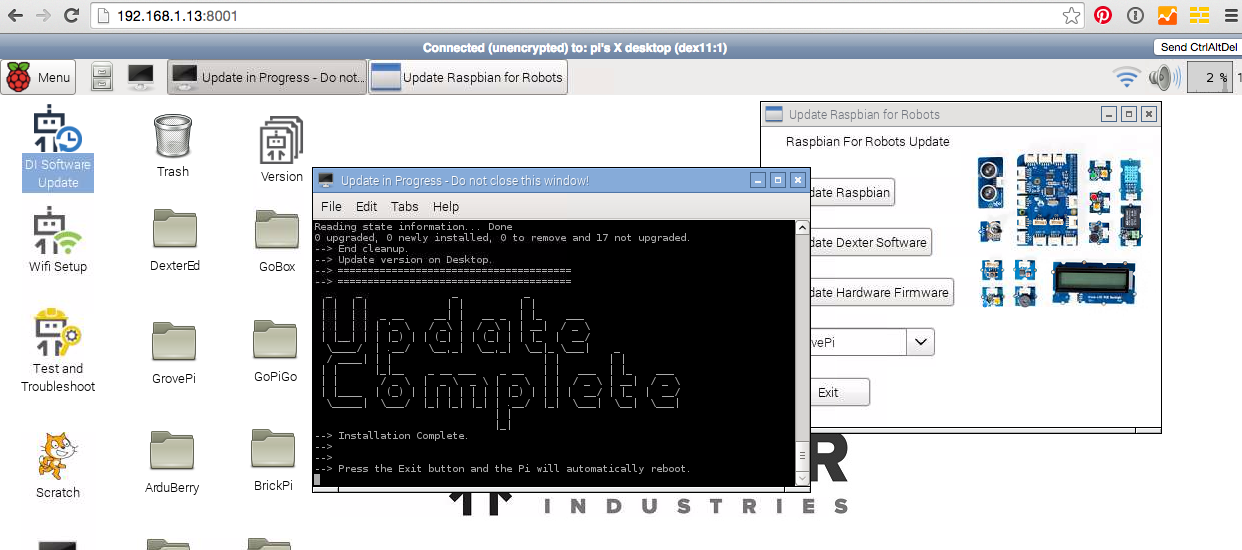Open the BrickPi folder
Image resolution: width=1242 pixels, height=550 pixels.
pos(273,460)
